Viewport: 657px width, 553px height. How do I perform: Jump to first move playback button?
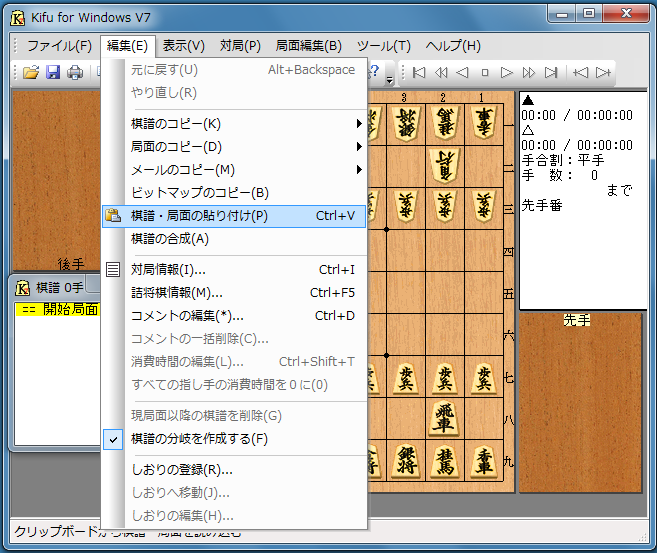click(x=419, y=72)
